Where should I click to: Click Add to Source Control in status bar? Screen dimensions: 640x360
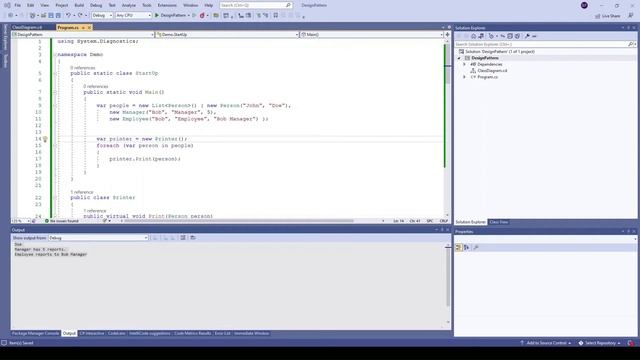click(x=546, y=343)
